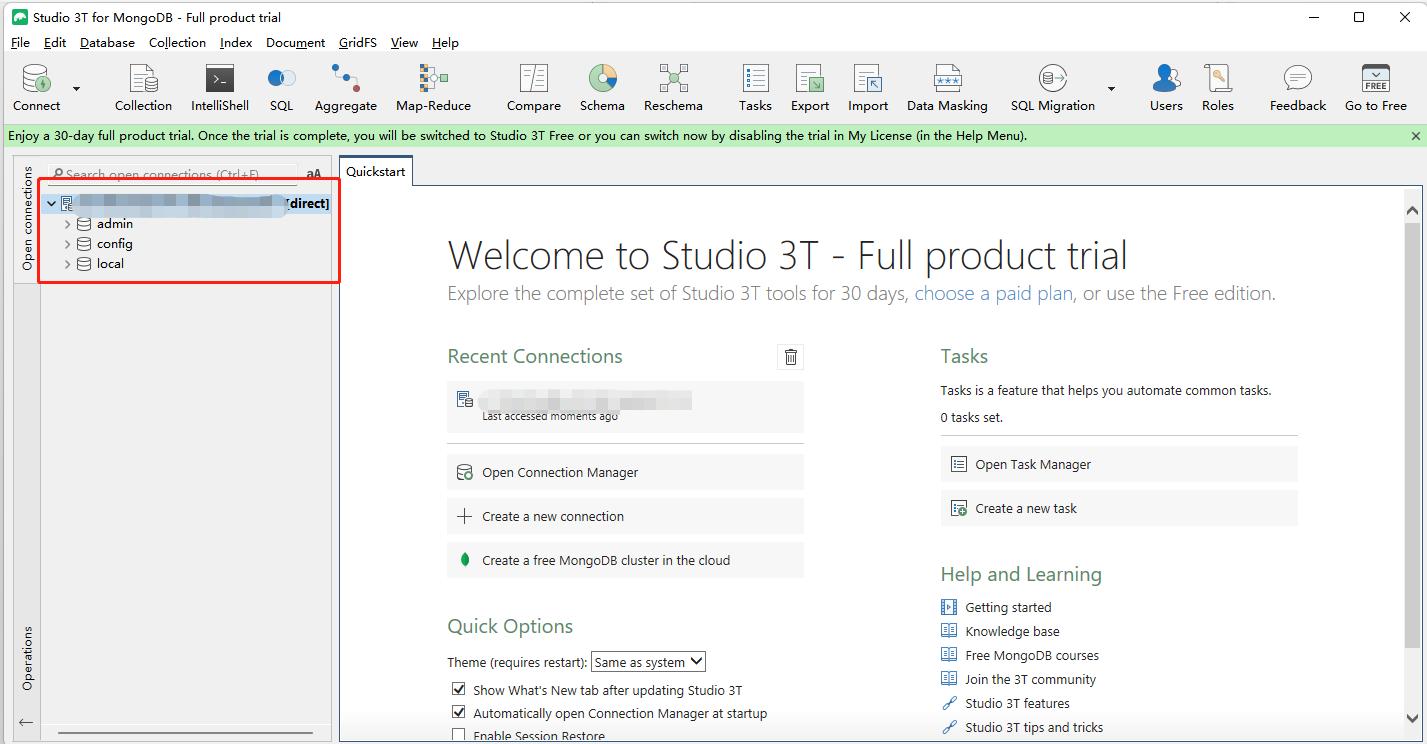This screenshot has height=744, width=1427.
Task: Open the Knowledge base link
Action: [x=1012, y=631]
